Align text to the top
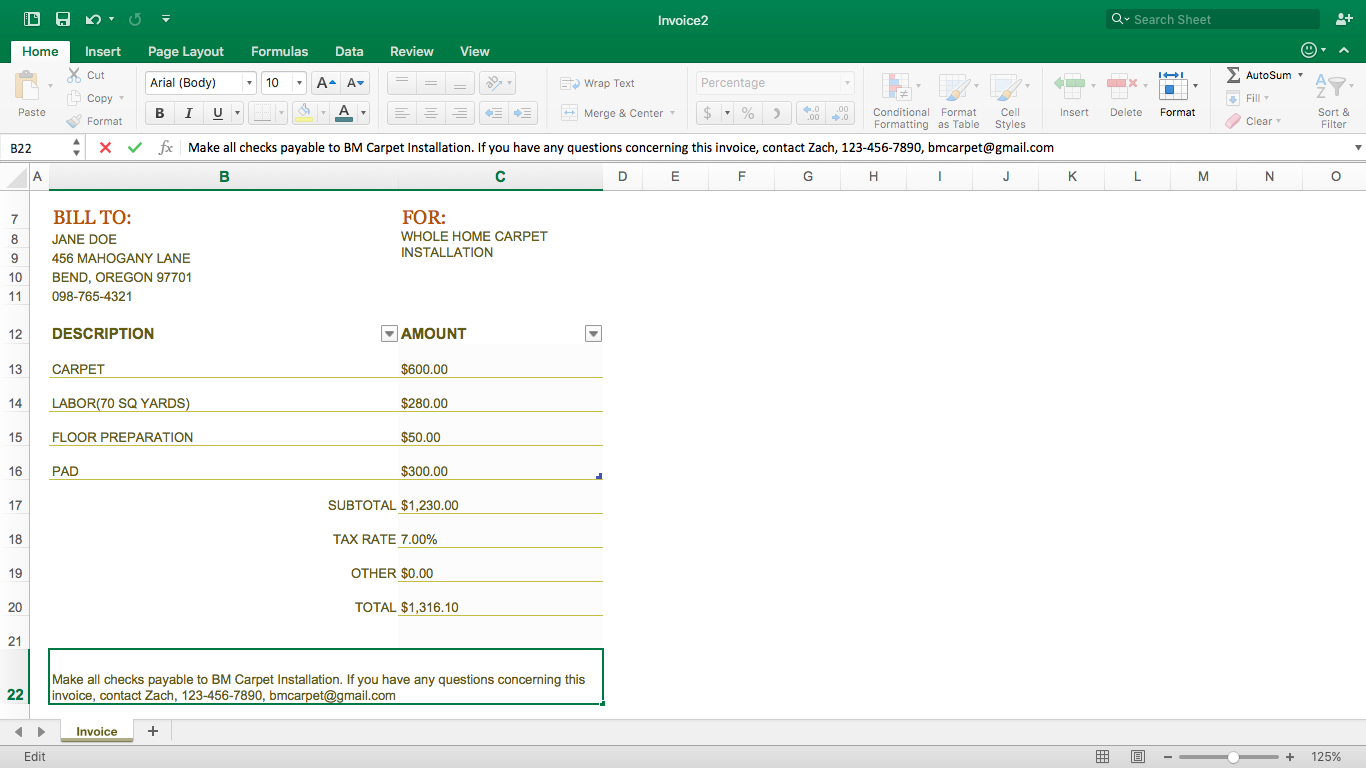Screen dimensions: 1366x768 [401, 83]
